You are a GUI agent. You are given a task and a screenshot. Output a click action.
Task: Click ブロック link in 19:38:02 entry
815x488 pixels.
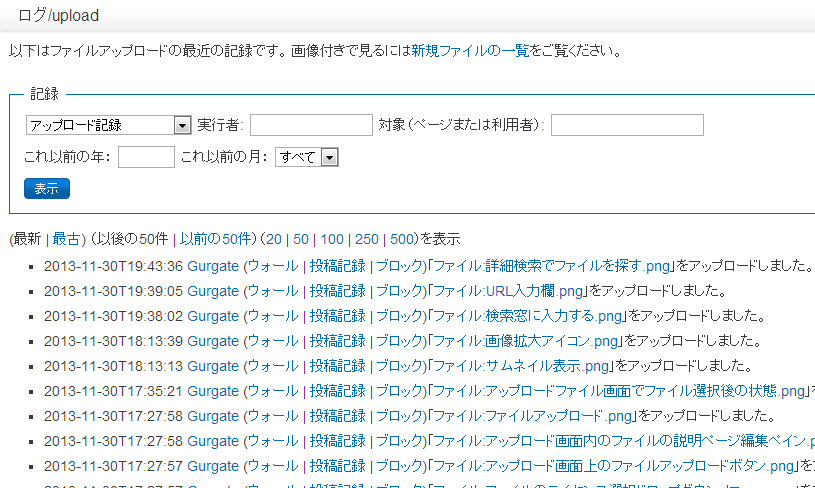398,316
